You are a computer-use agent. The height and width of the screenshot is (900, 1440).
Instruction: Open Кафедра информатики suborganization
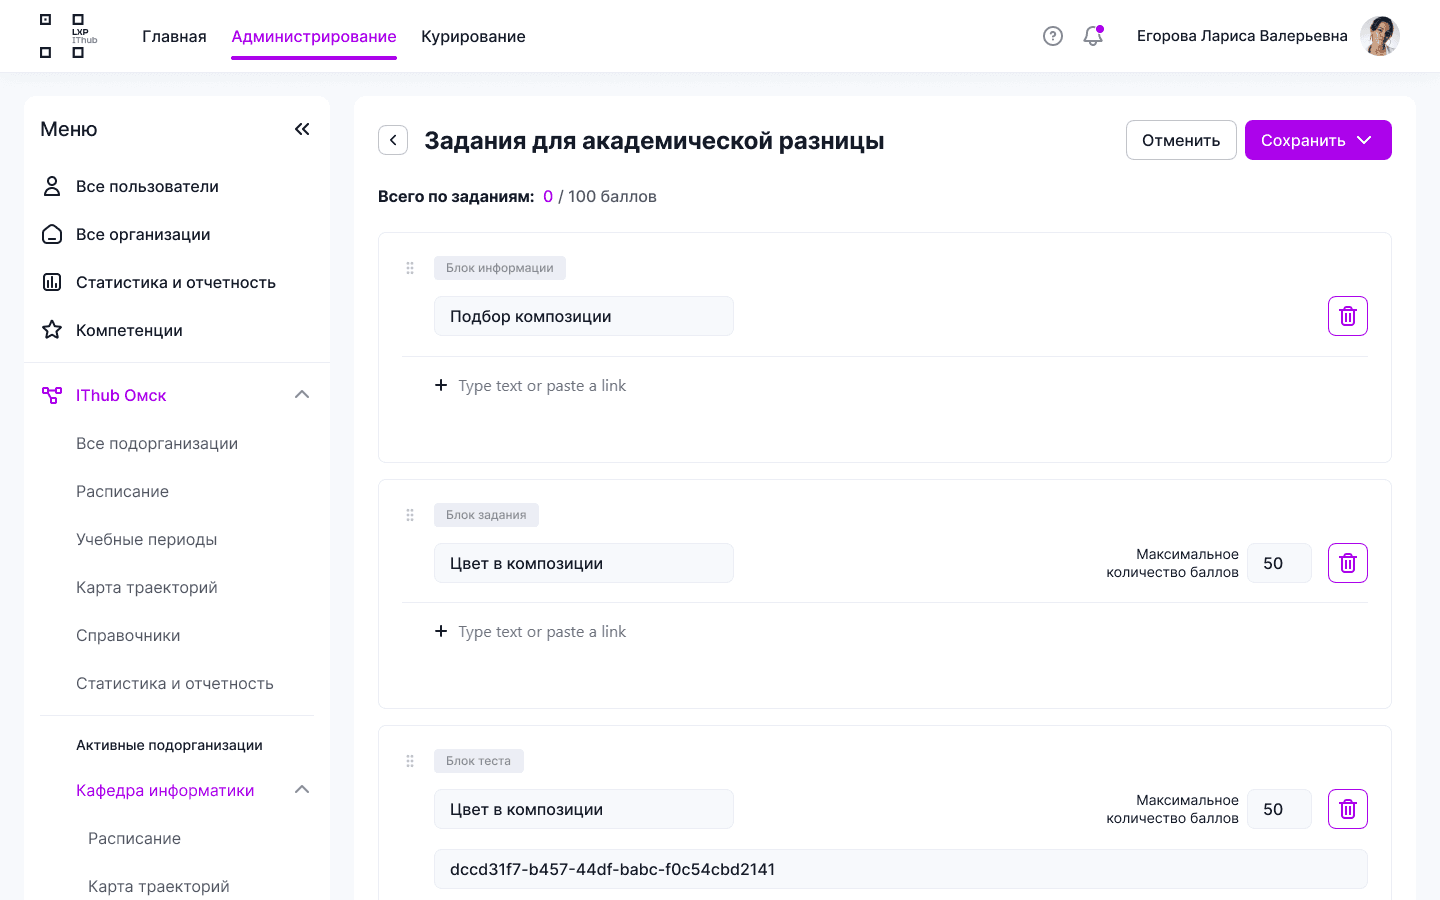pyautogui.click(x=165, y=790)
